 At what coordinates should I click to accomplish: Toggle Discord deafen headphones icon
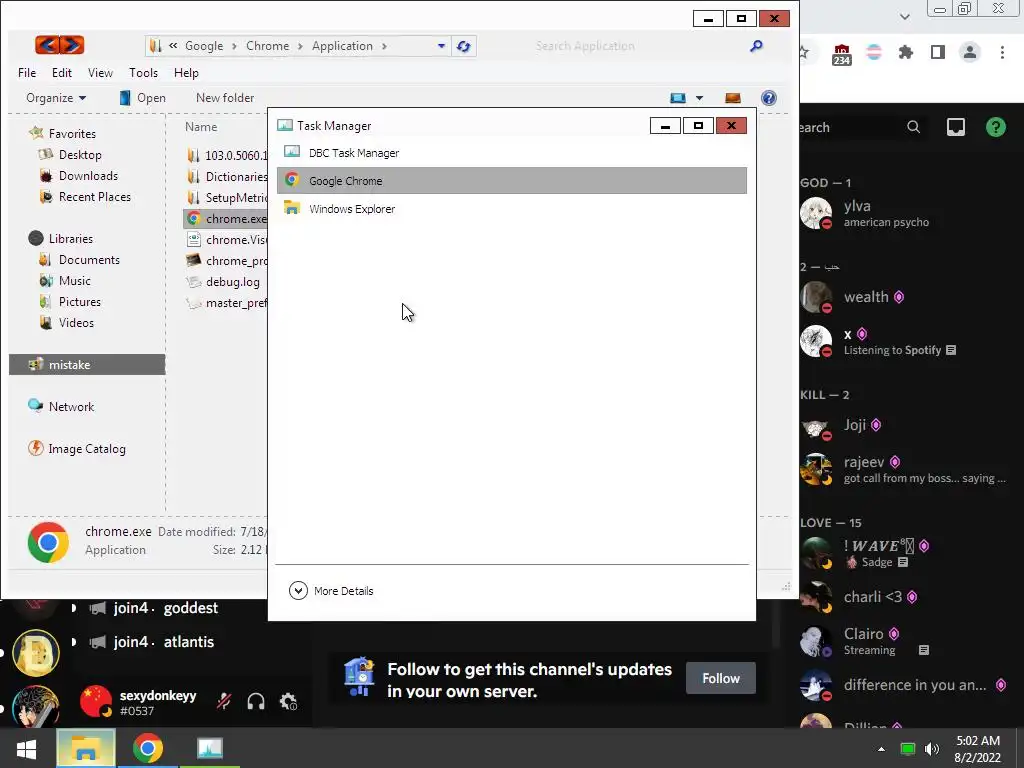tap(256, 701)
